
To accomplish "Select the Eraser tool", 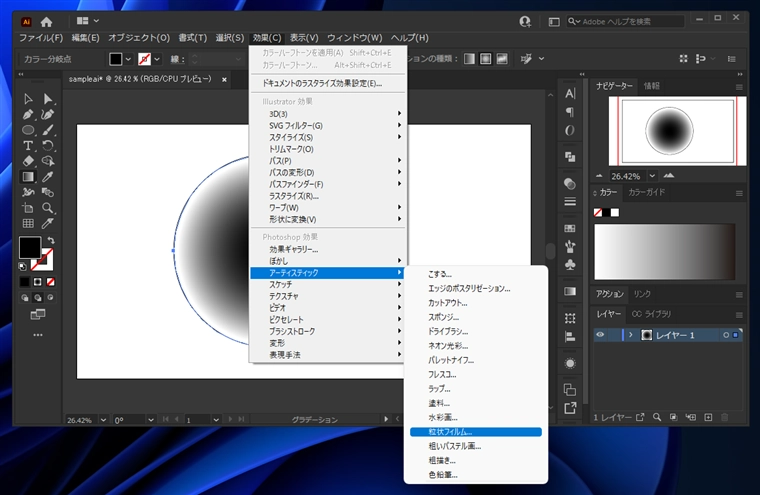I will click(28, 161).
